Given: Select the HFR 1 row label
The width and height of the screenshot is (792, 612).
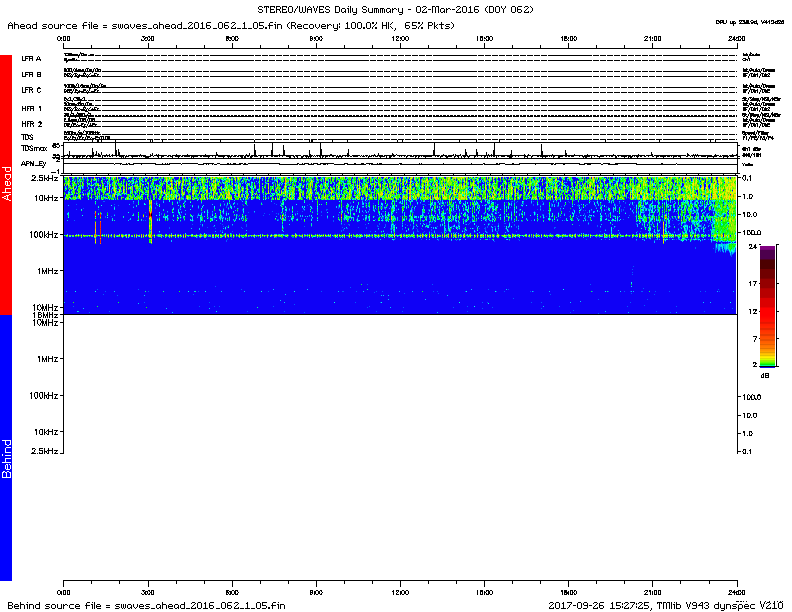Looking at the screenshot, I should pos(32,107).
